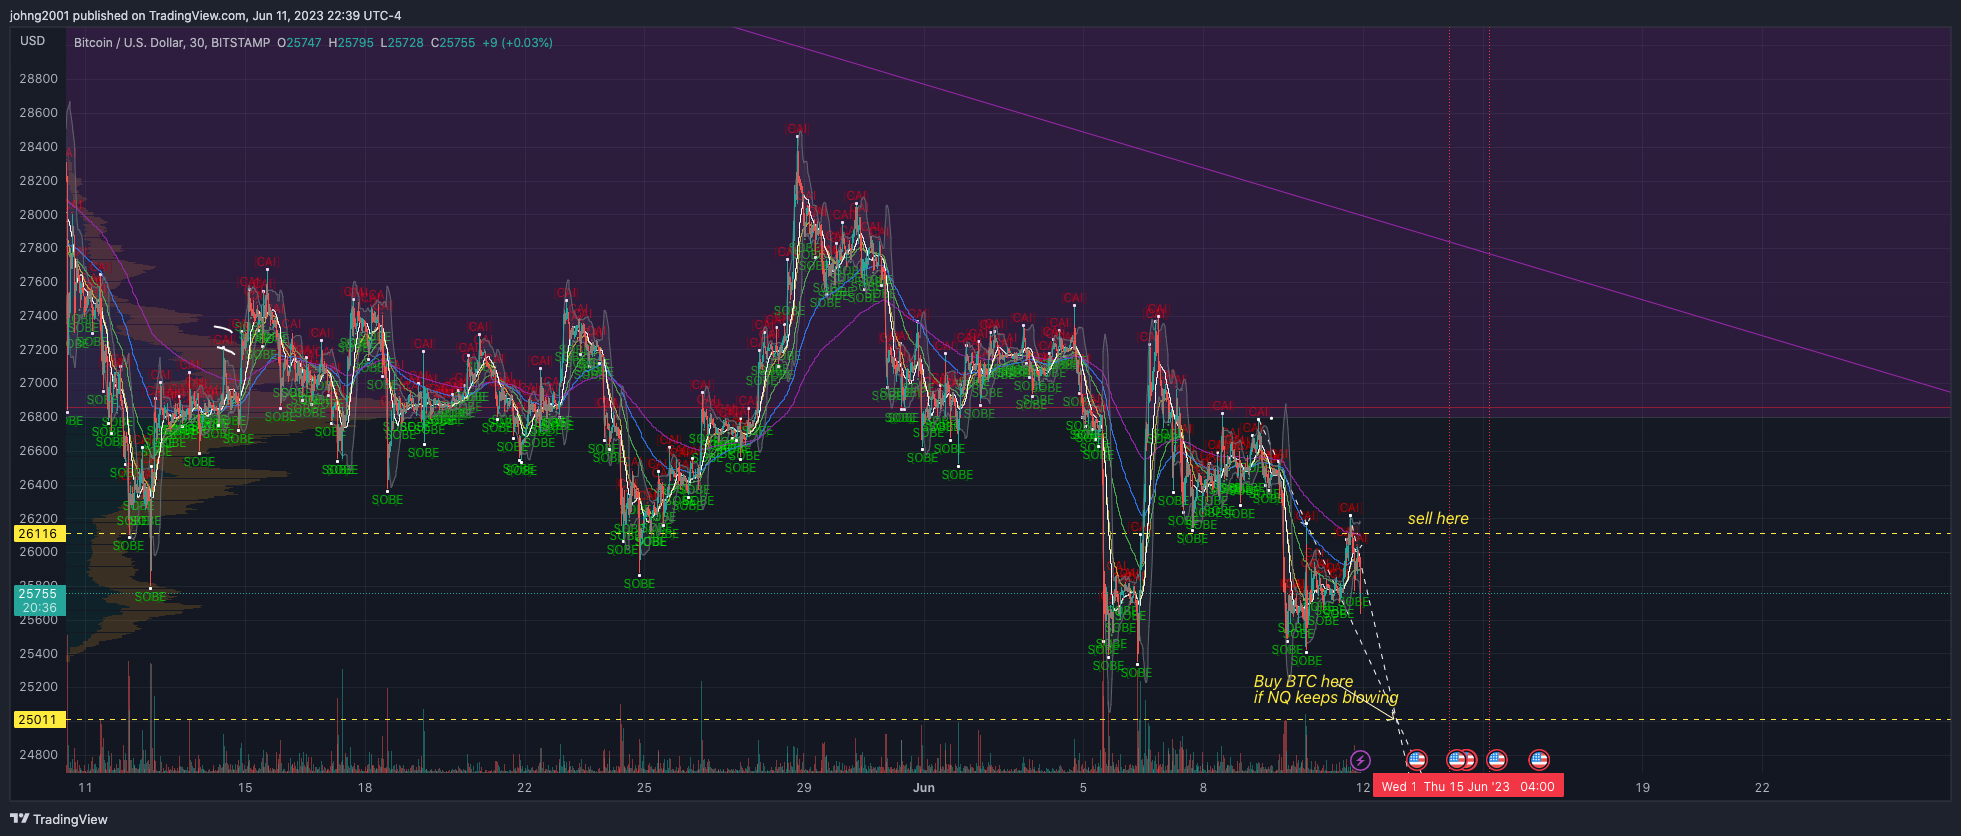Click the 27000 price axis label
Viewport: 1961px width, 836px height.
(x=39, y=383)
